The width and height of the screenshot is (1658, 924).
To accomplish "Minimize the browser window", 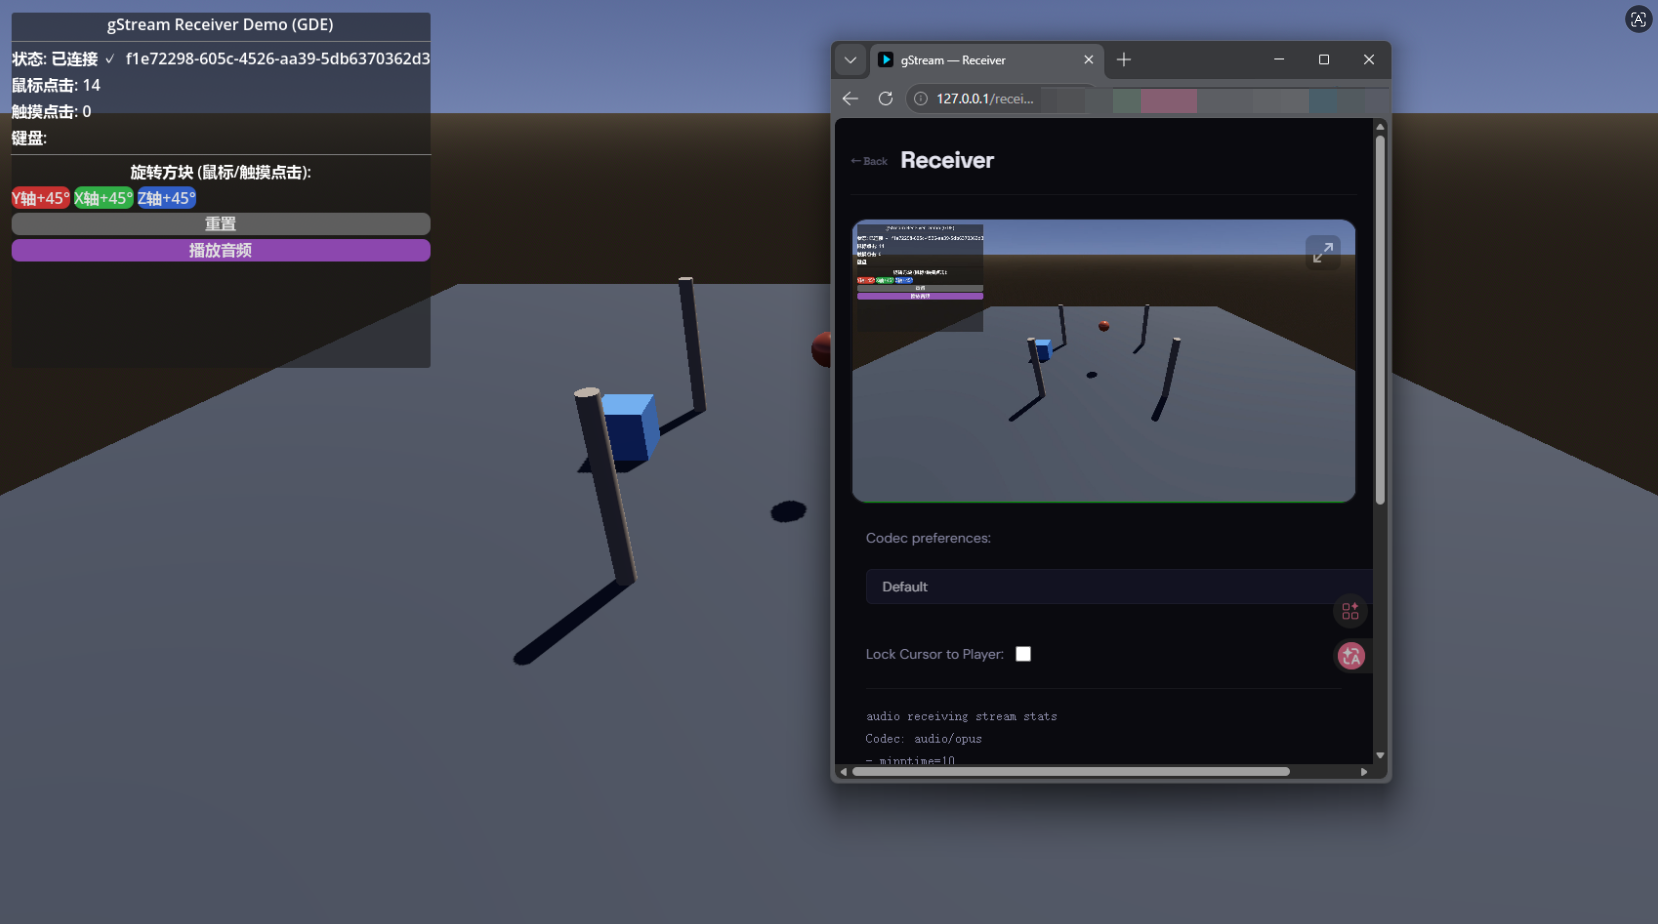I will point(1279,60).
